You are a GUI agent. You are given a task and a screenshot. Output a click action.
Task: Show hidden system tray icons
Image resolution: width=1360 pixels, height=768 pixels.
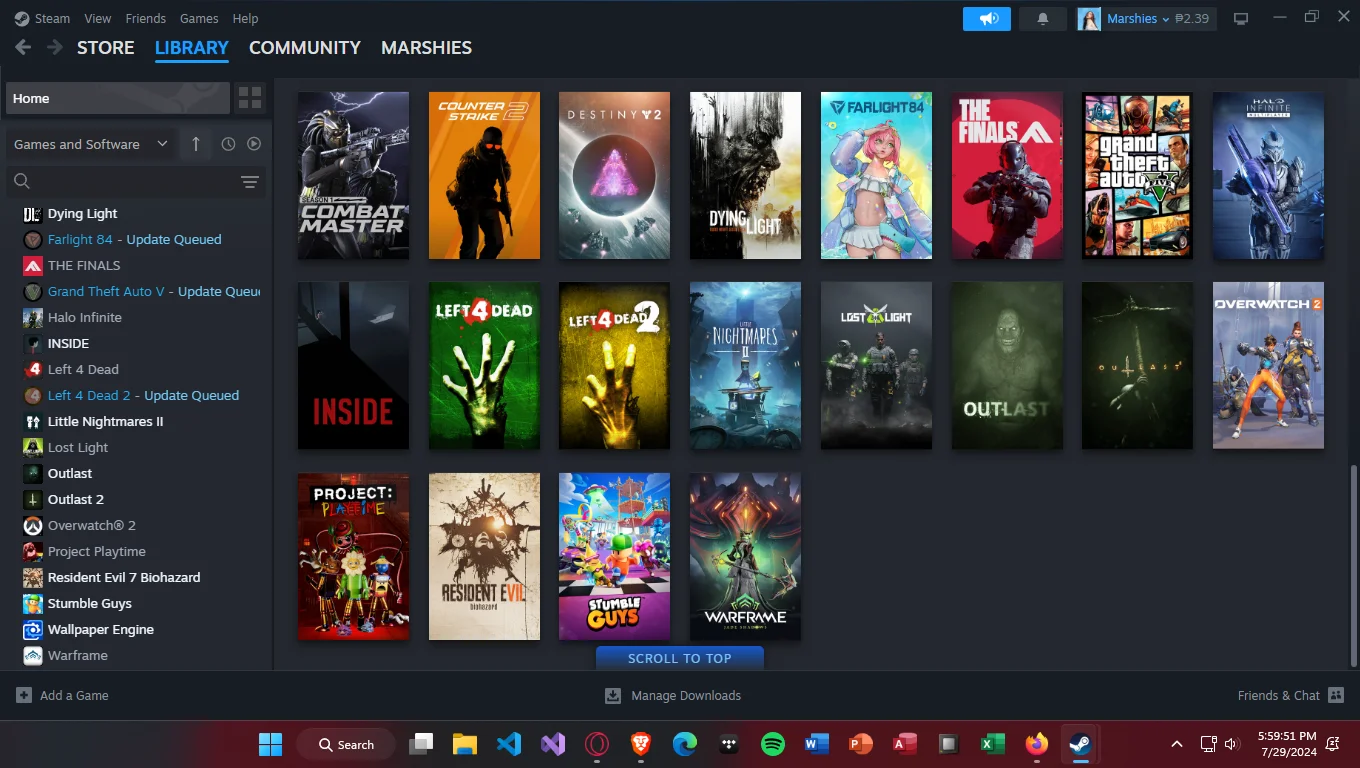[1177, 744]
